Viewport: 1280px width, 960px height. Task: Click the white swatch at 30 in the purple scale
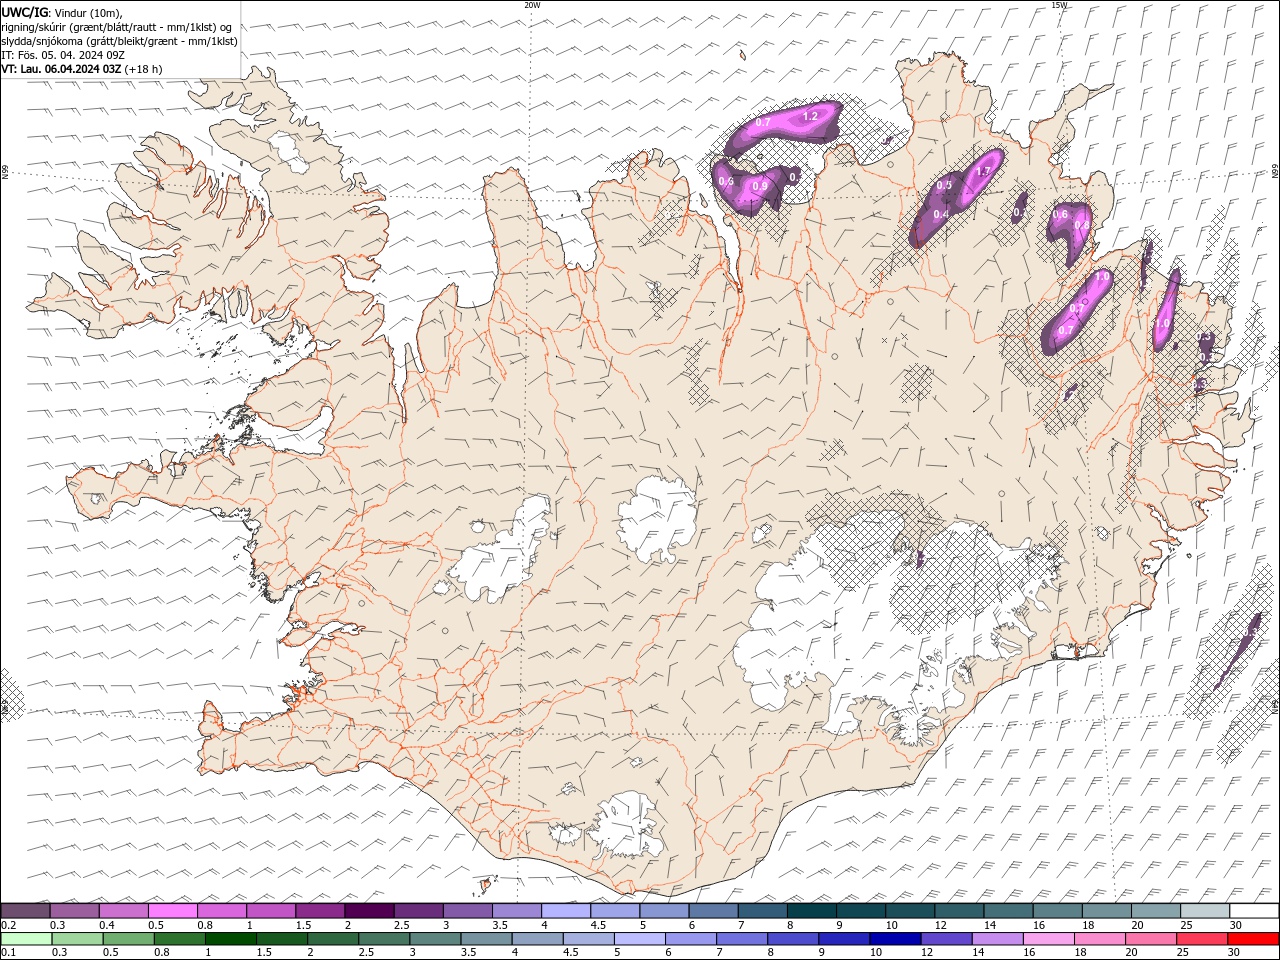pos(1255,911)
